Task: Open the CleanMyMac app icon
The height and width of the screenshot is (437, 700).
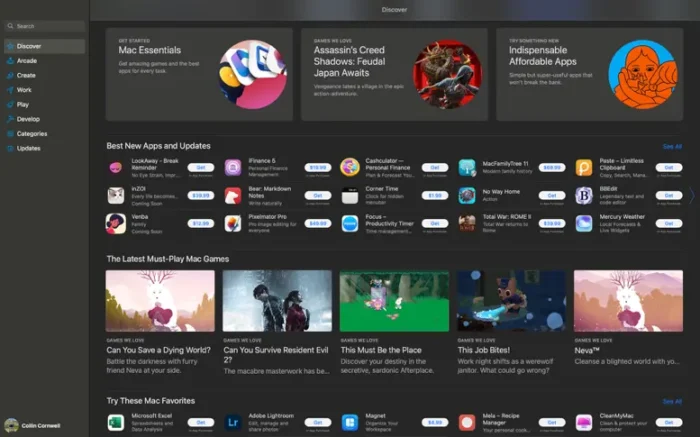Action: pos(584,422)
